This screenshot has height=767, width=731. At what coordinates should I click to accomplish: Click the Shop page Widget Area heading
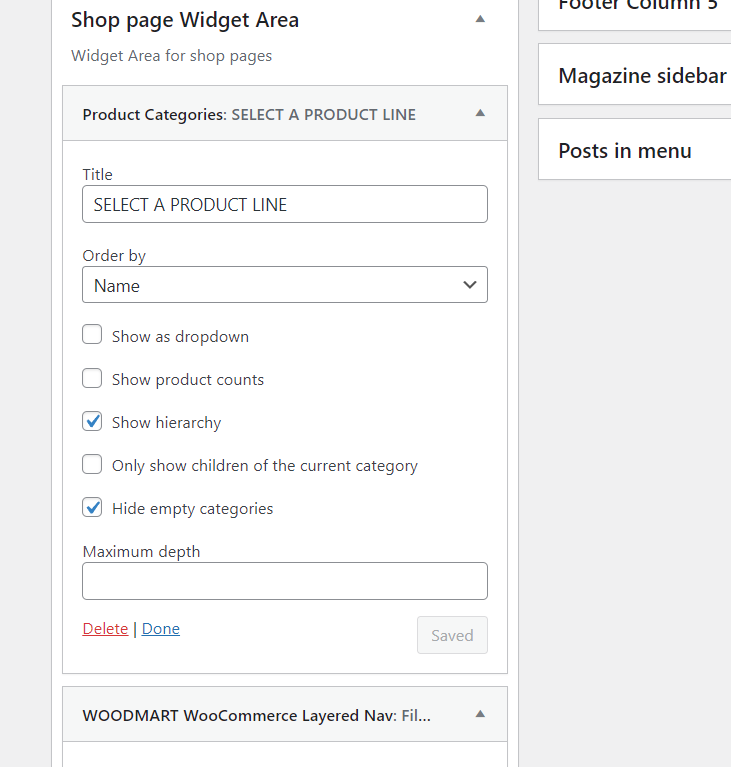pyautogui.click(x=185, y=20)
